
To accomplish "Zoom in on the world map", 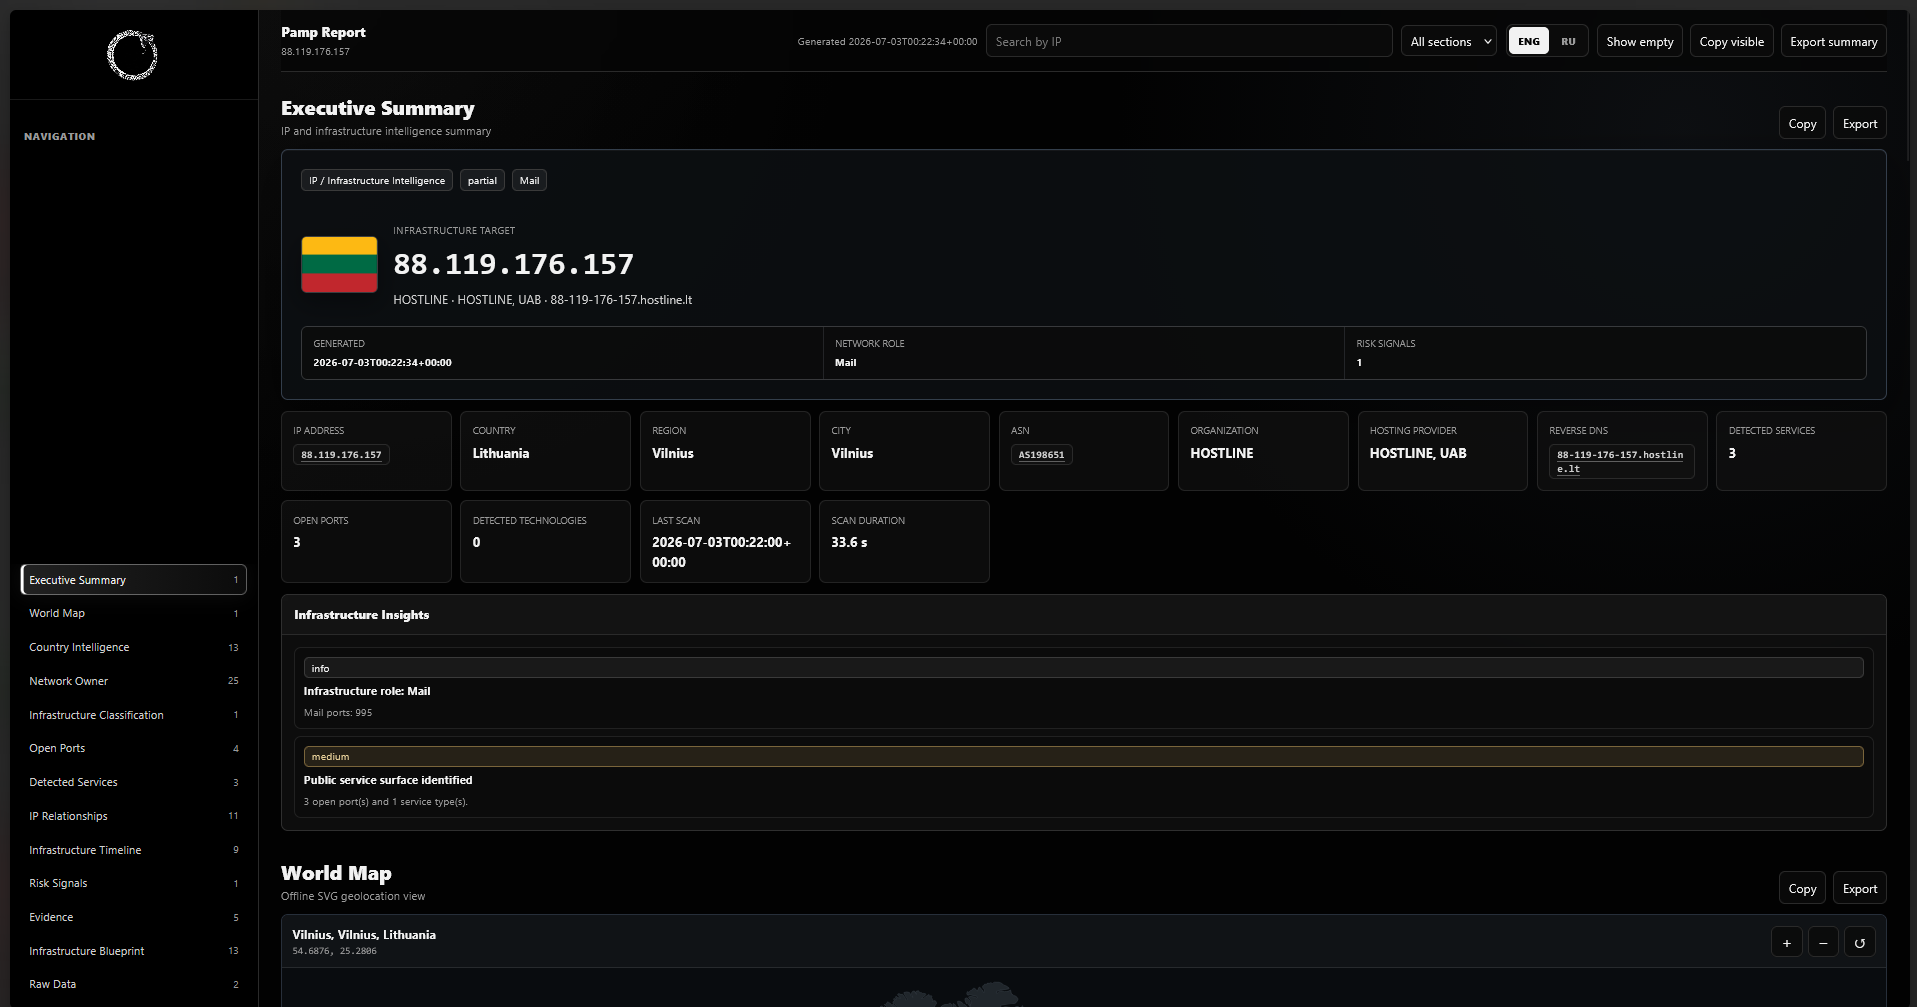I will [1786, 942].
